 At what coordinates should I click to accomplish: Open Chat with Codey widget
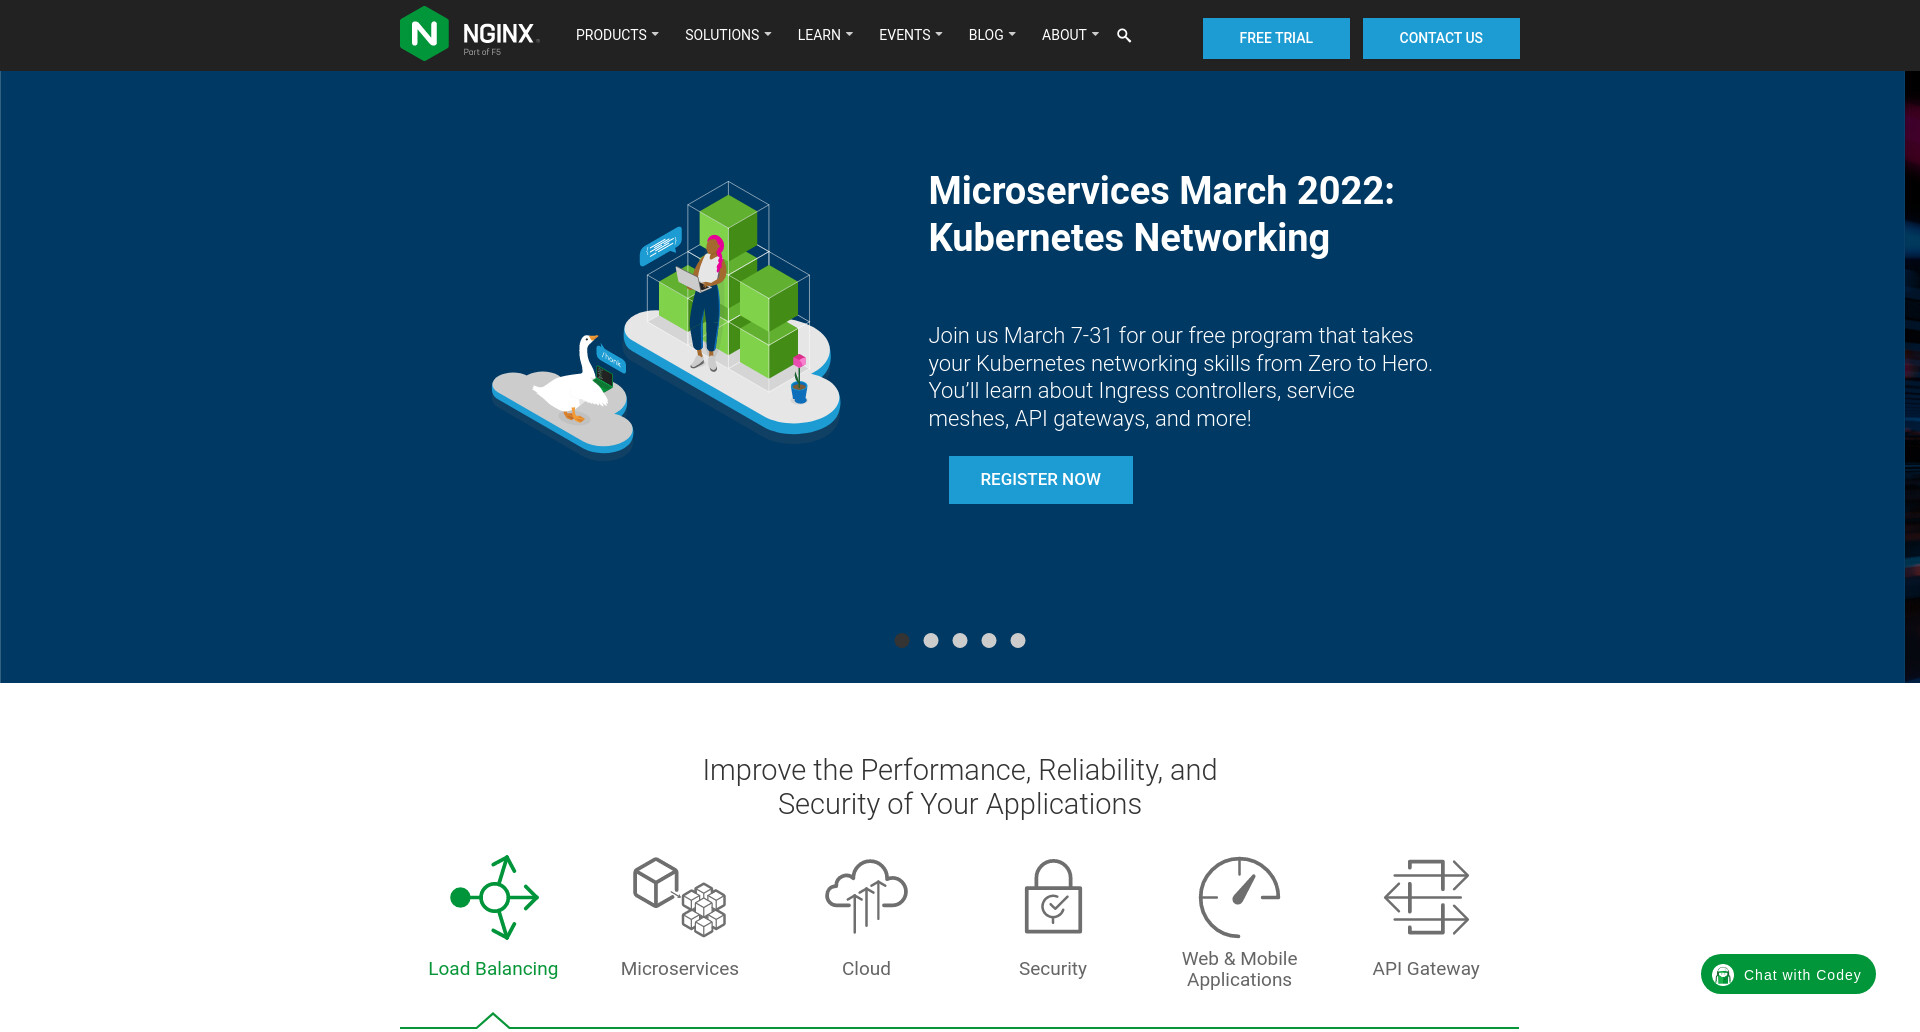click(x=1788, y=975)
